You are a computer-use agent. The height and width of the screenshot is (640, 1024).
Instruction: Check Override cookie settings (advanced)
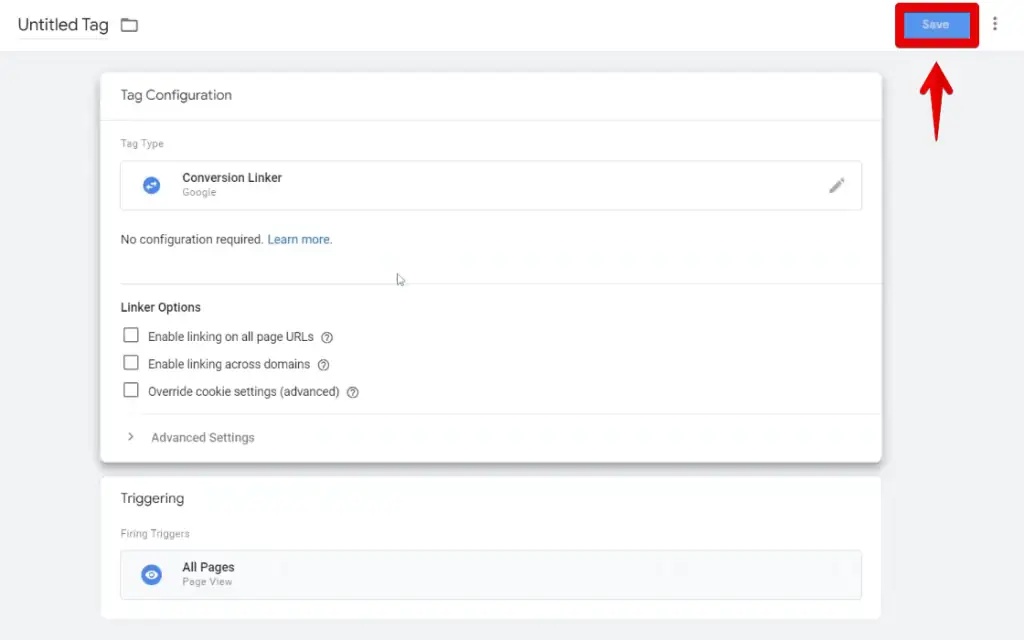click(x=131, y=390)
